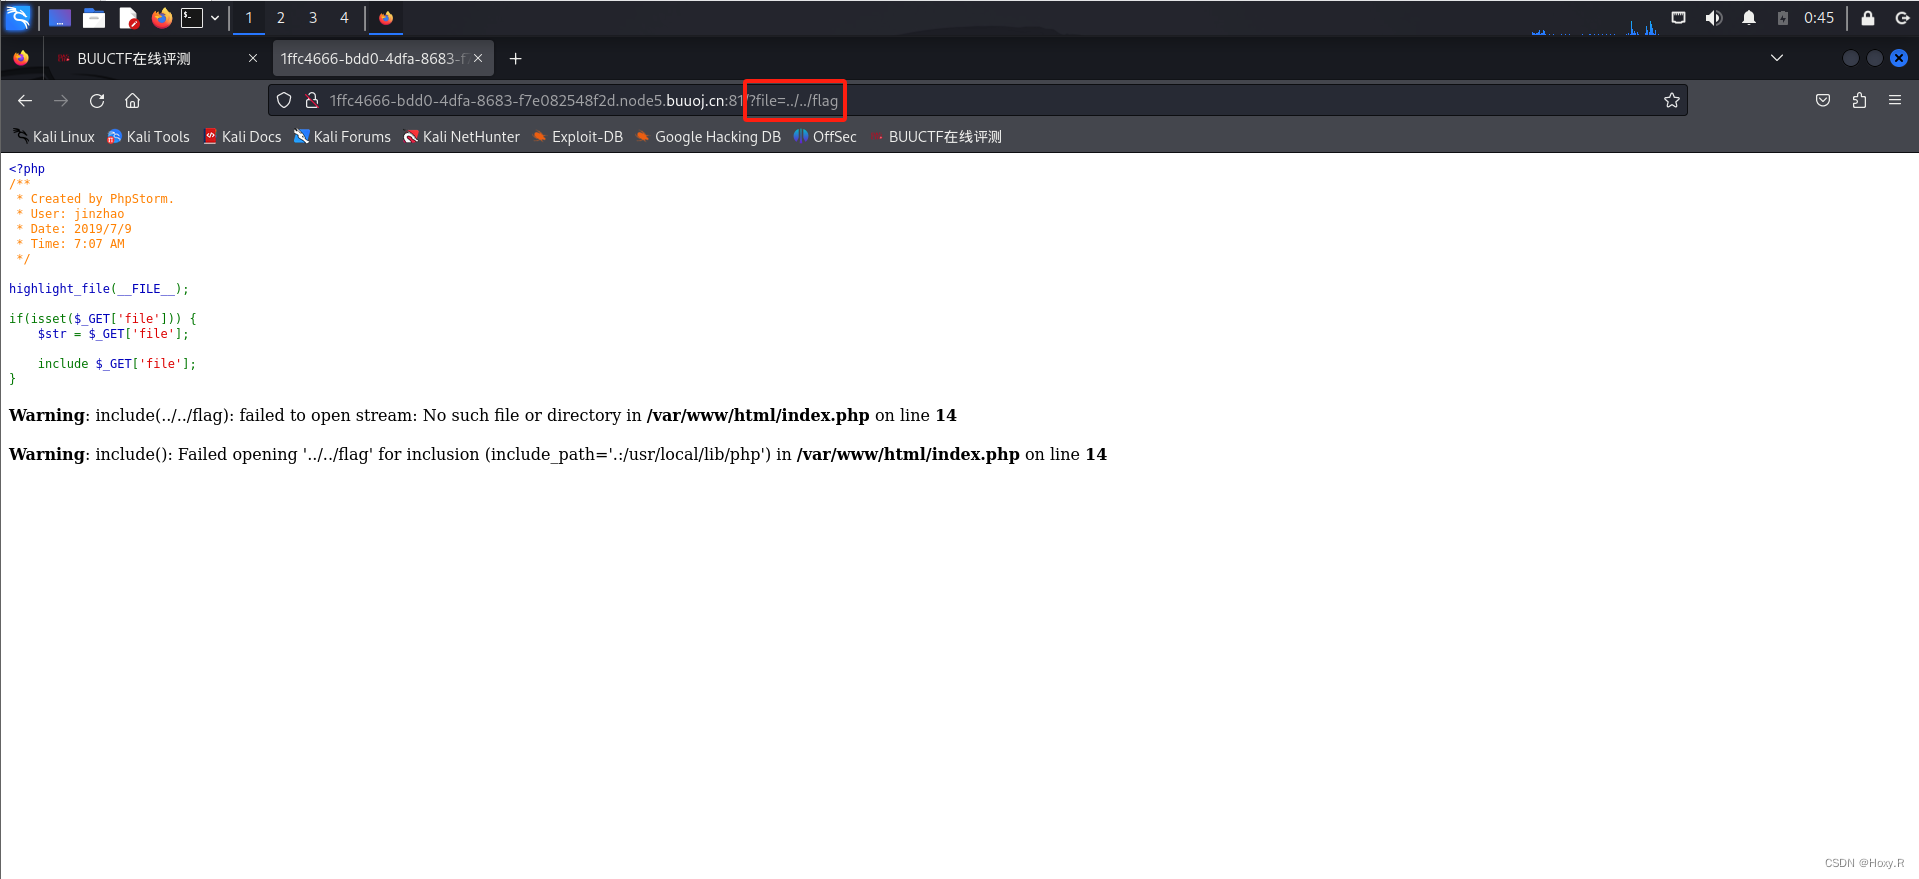The image size is (1919, 879).
Task: Open the Kali applications menu icon
Action: (x=18, y=18)
